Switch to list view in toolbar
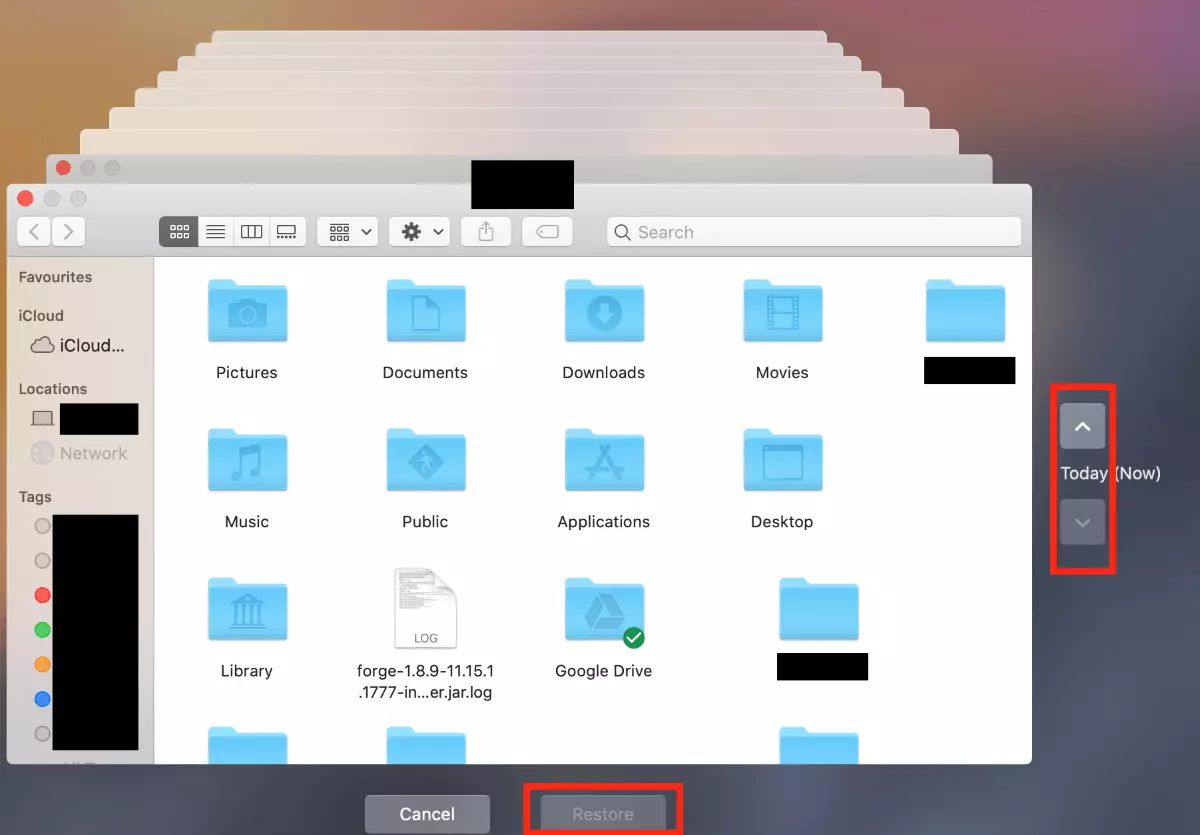Viewport: 1200px width, 835px height. click(215, 232)
